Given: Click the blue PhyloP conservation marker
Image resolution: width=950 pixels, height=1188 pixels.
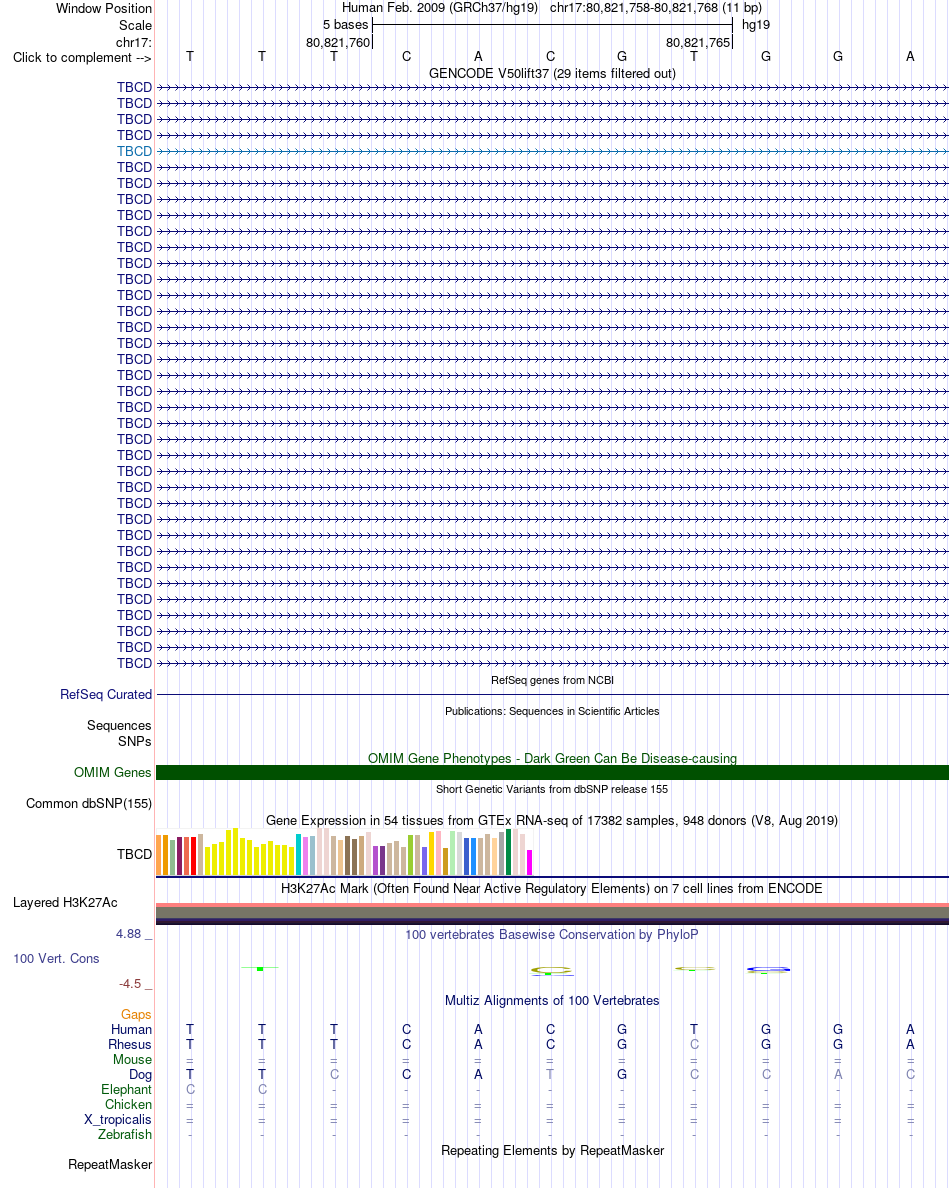Looking at the screenshot, I should [768, 969].
